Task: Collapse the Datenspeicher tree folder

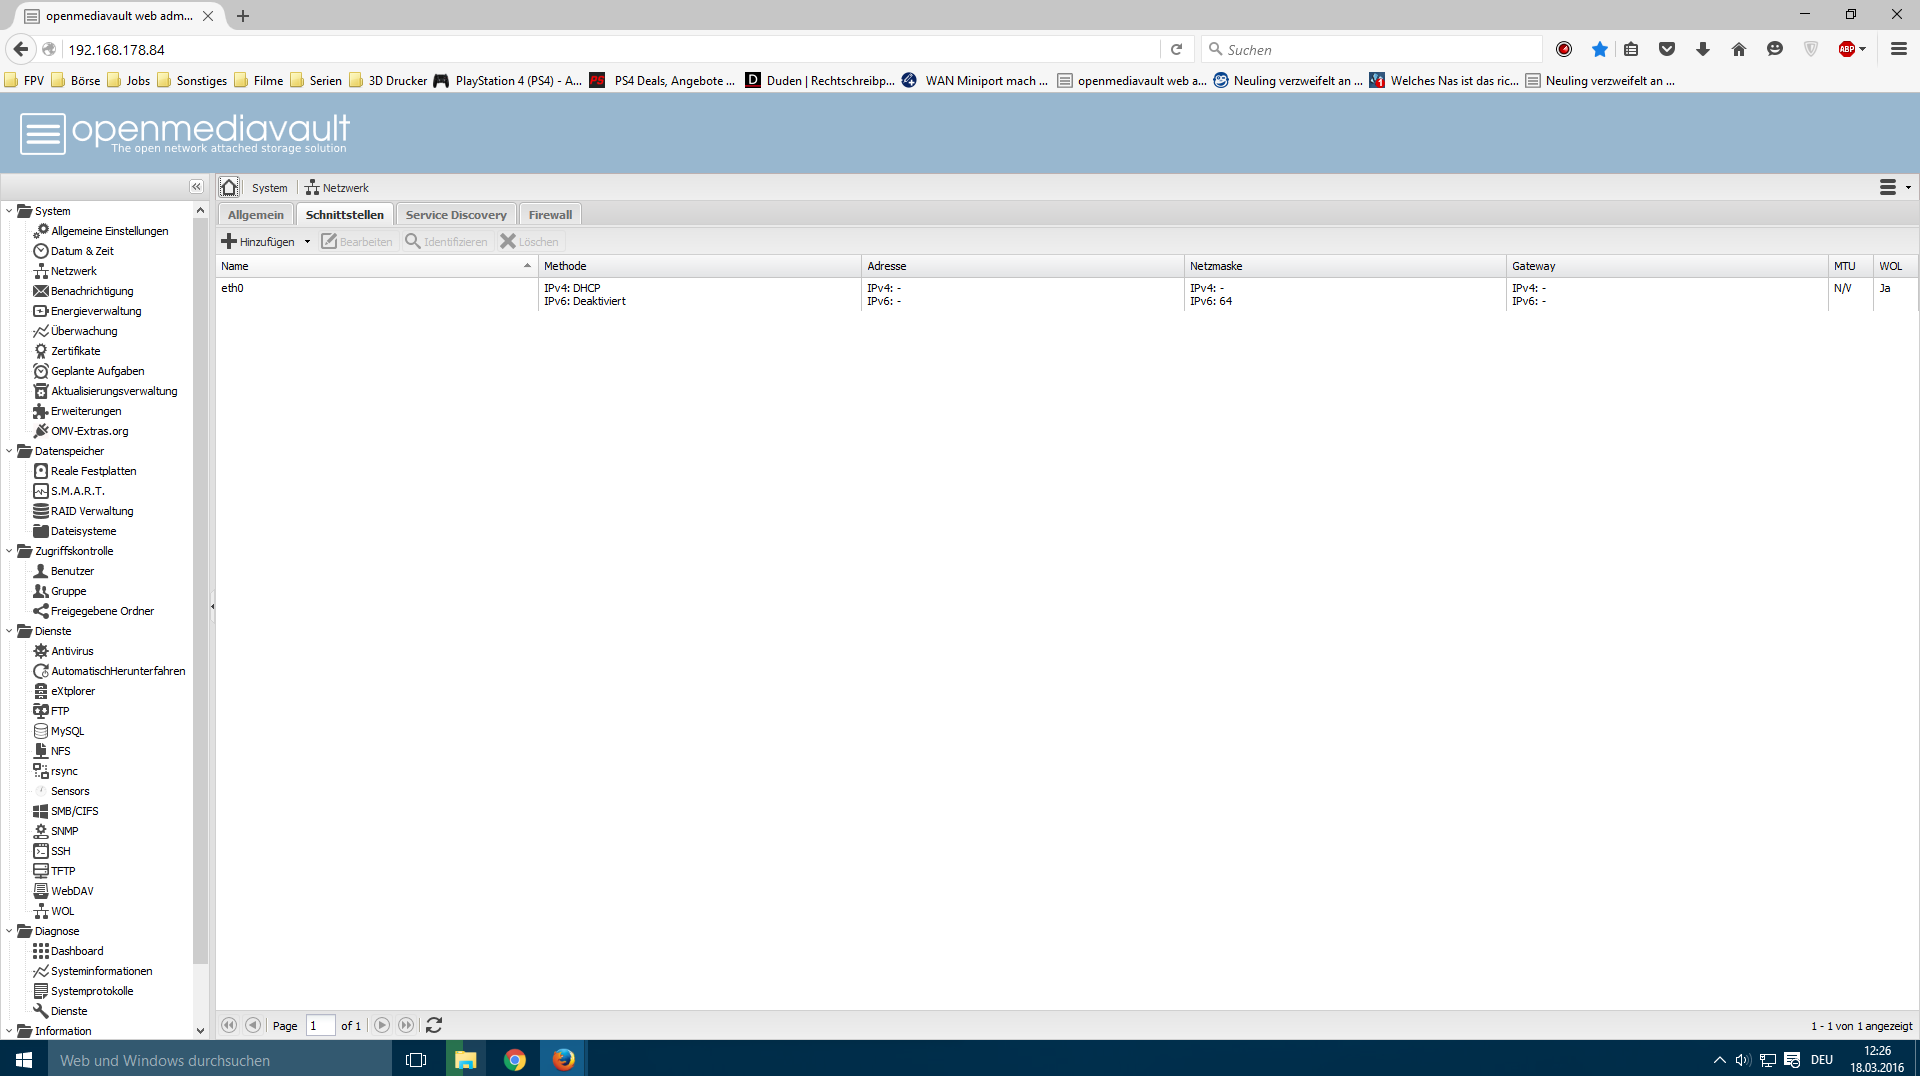Action: click(9, 451)
